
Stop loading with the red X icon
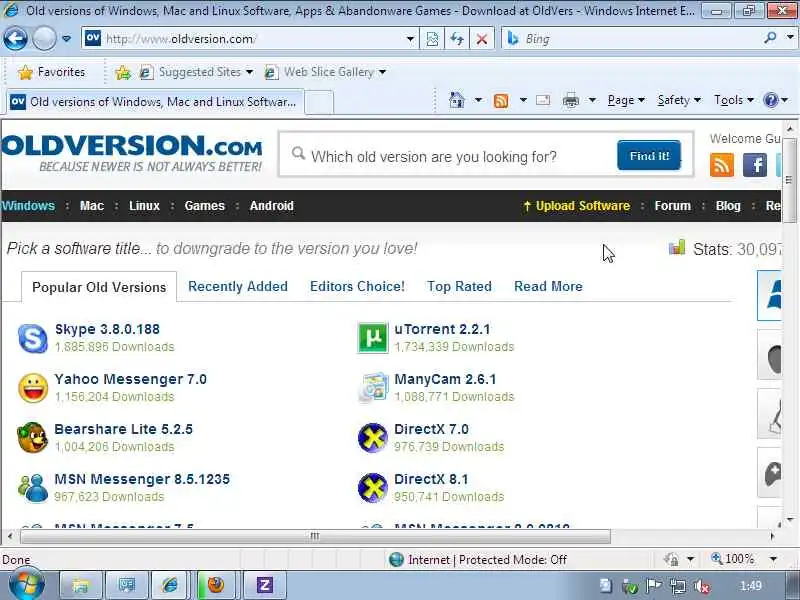(x=481, y=39)
